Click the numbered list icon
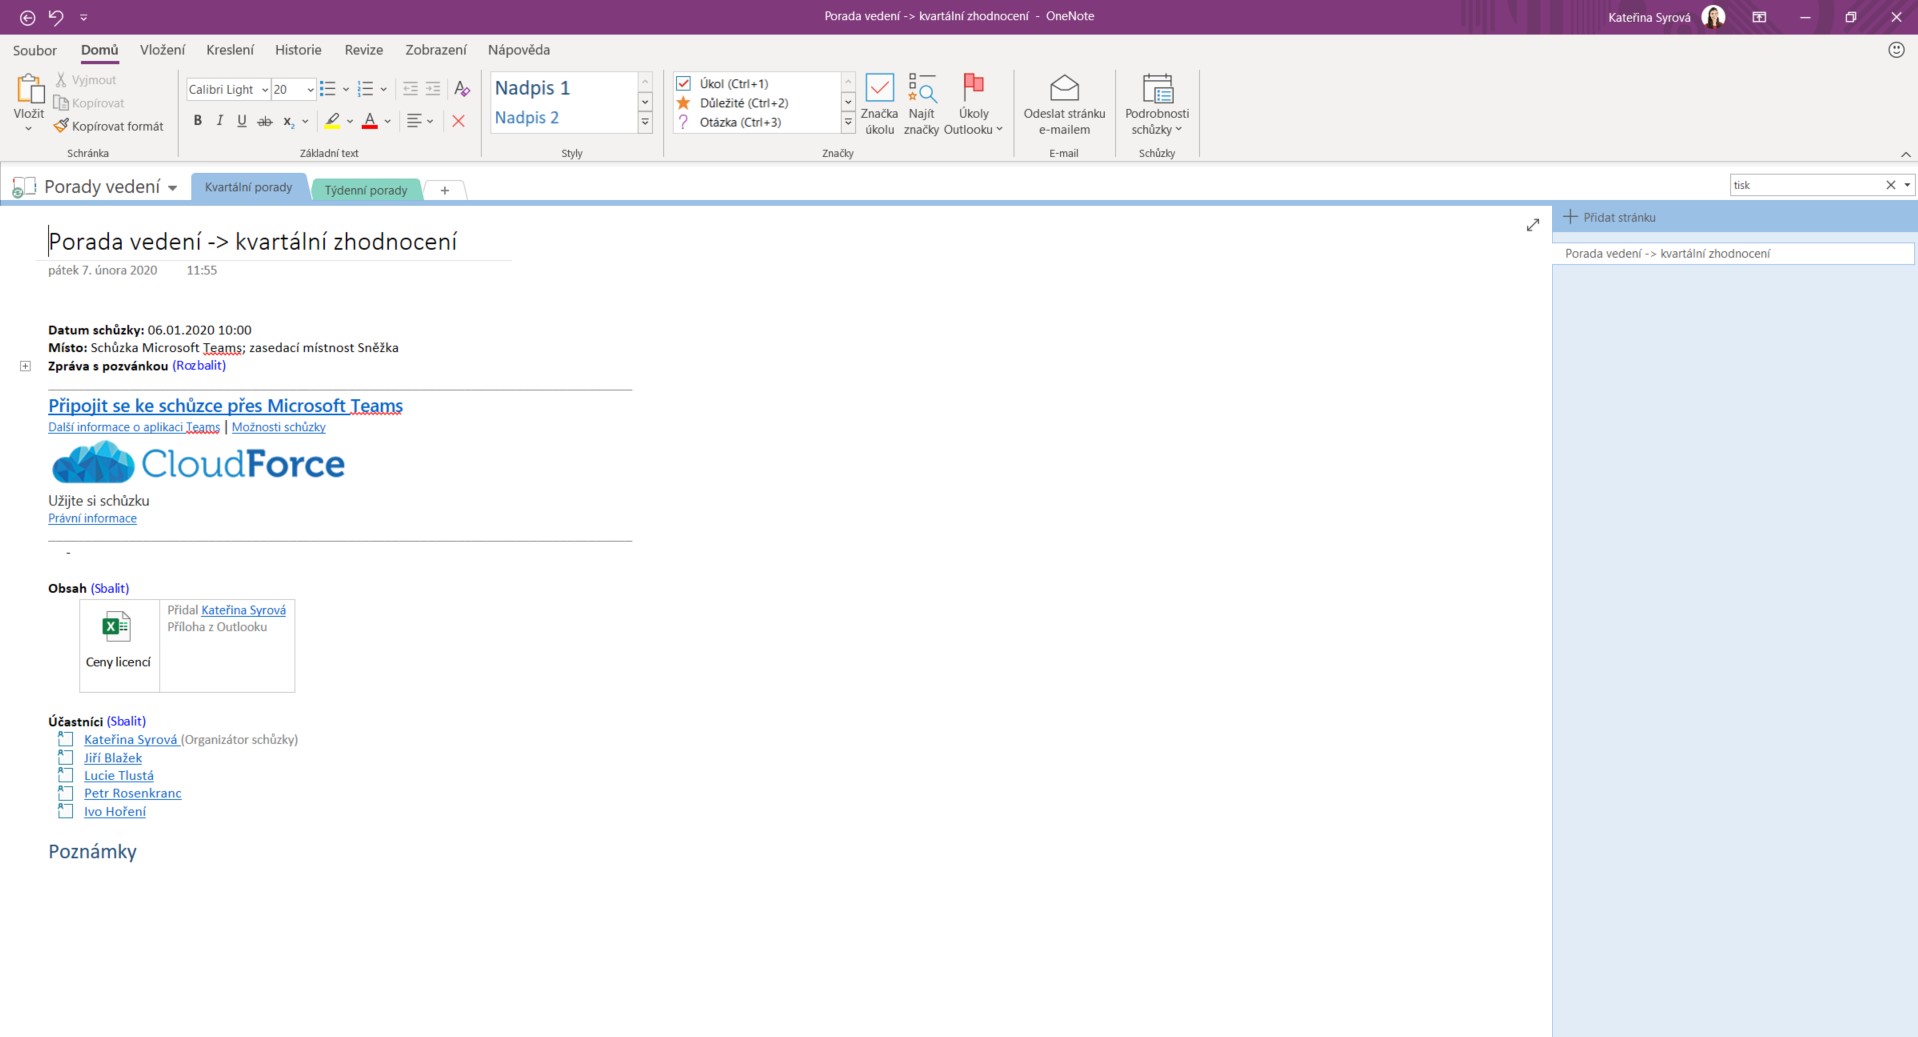Image resolution: width=1918 pixels, height=1037 pixels. [366, 90]
